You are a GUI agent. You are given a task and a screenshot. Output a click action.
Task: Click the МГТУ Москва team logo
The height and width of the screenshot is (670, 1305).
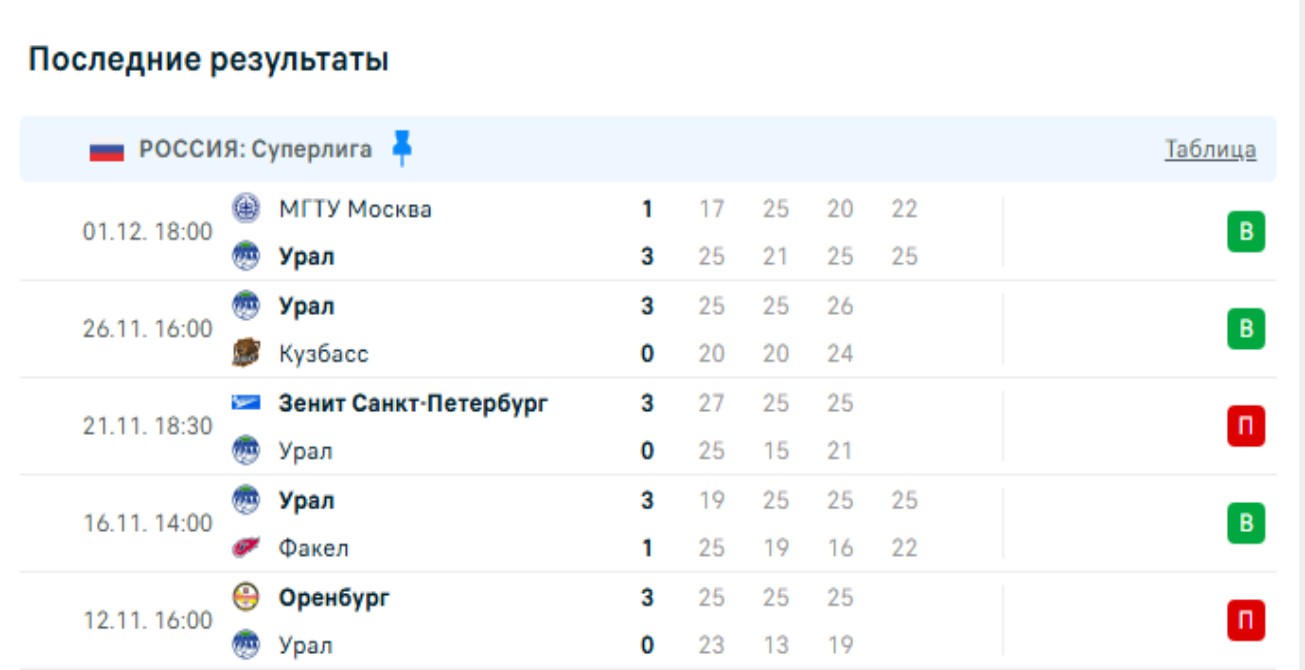click(245, 209)
